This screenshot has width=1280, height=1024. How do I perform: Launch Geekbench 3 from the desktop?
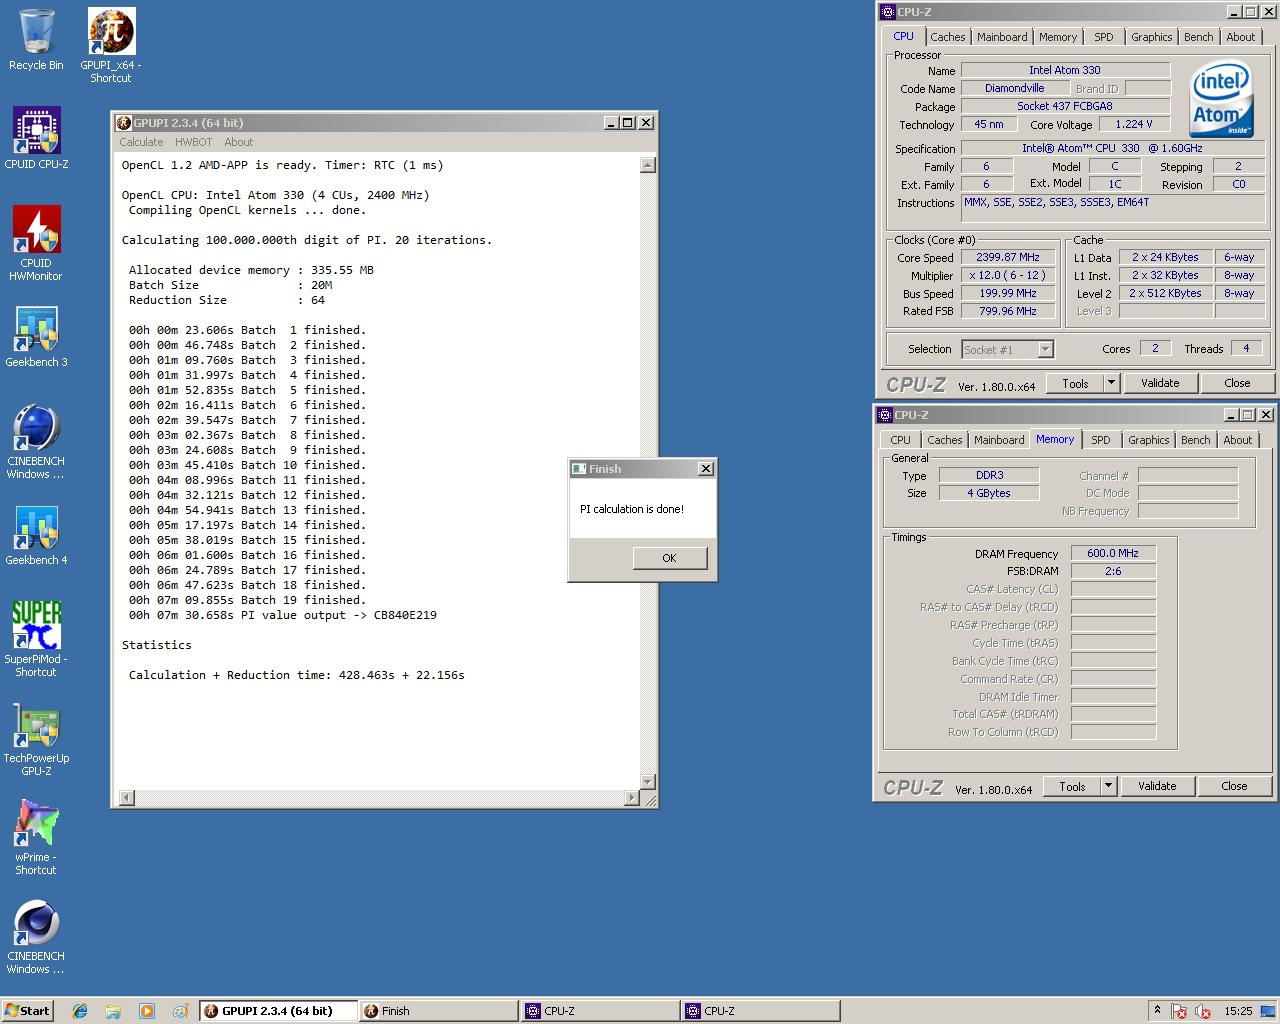36,336
